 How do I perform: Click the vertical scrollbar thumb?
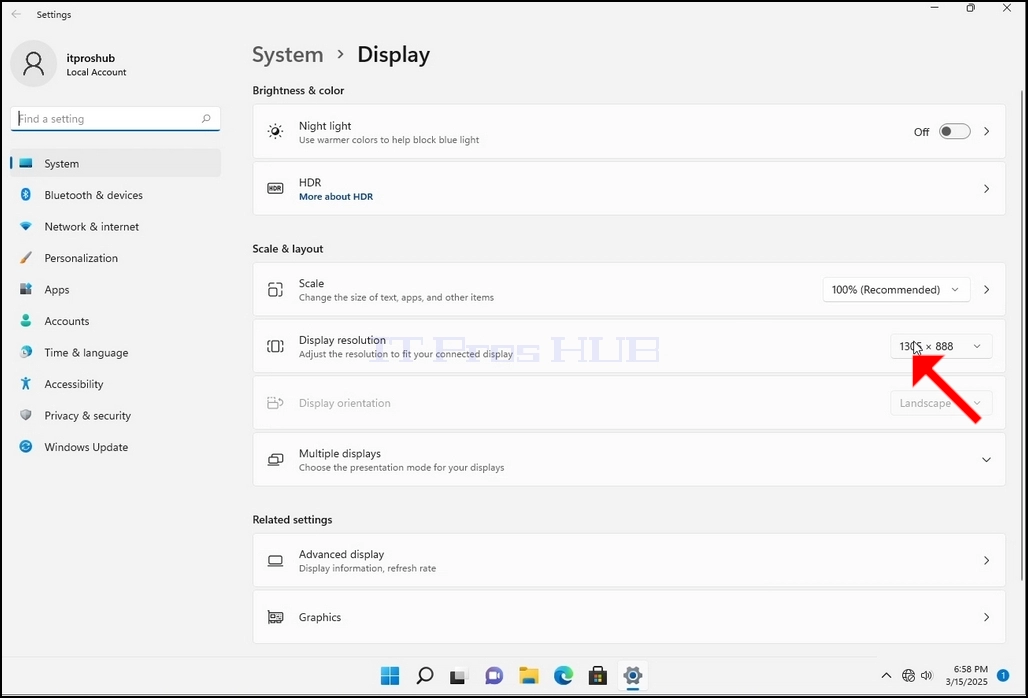coord(1022,334)
